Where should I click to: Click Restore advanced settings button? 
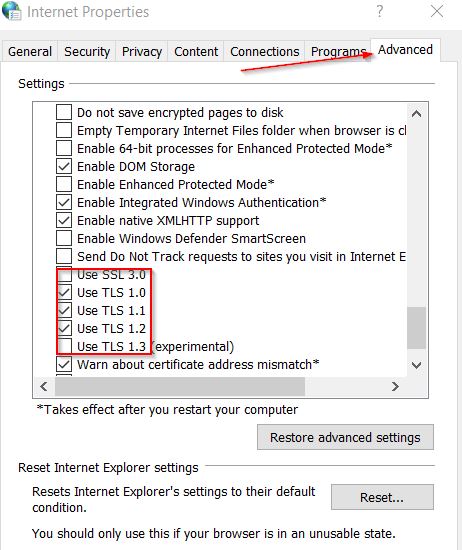click(345, 437)
